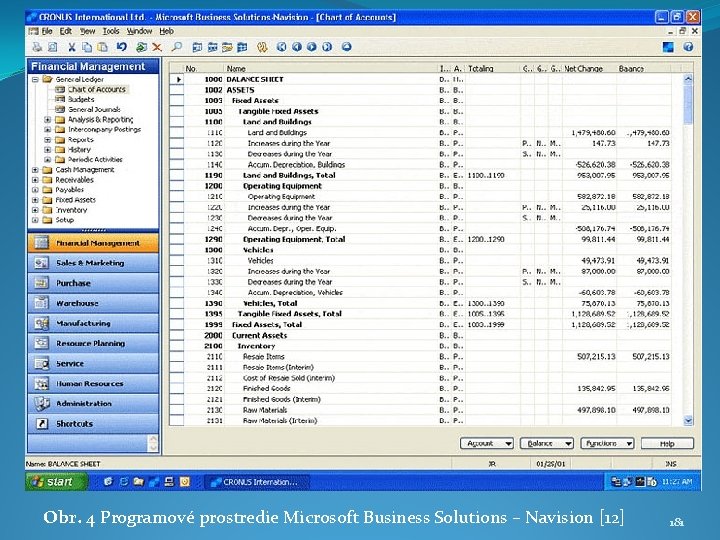
Task: Click the Totaling column header
Action: click(x=493, y=68)
